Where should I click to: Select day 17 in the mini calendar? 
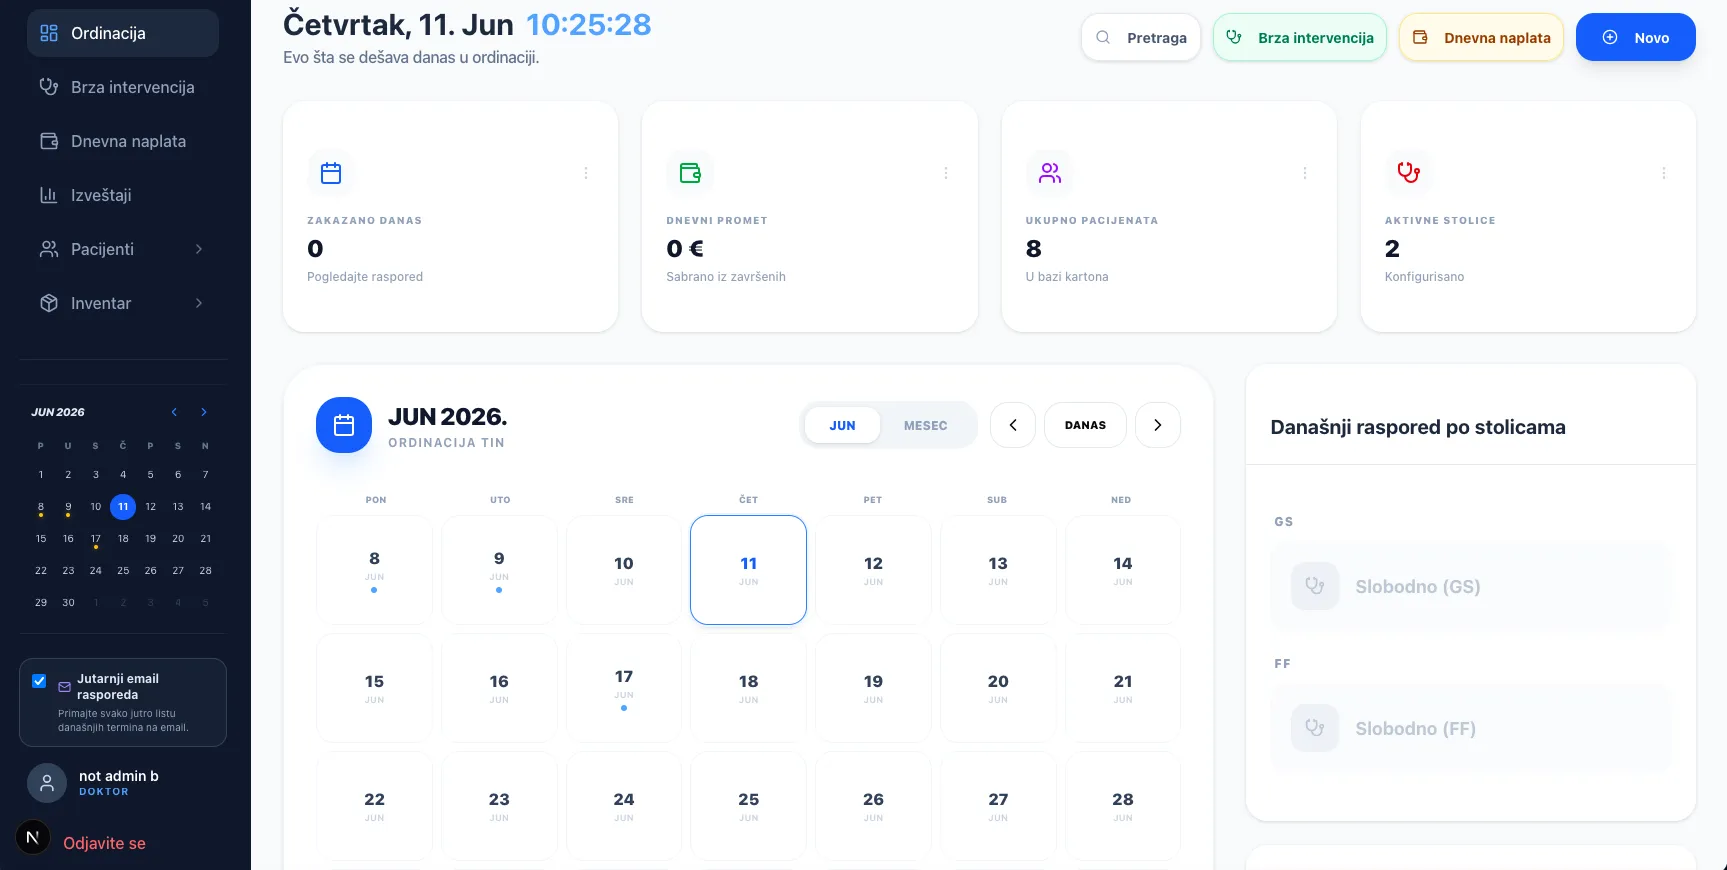pos(96,539)
